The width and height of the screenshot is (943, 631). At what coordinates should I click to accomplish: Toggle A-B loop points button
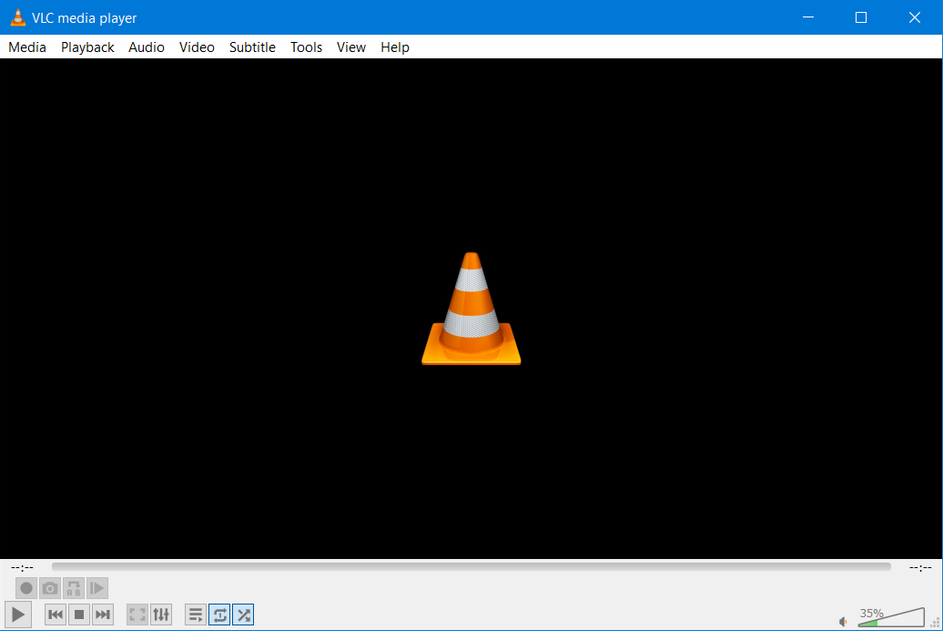pyautogui.click(x=74, y=588)
